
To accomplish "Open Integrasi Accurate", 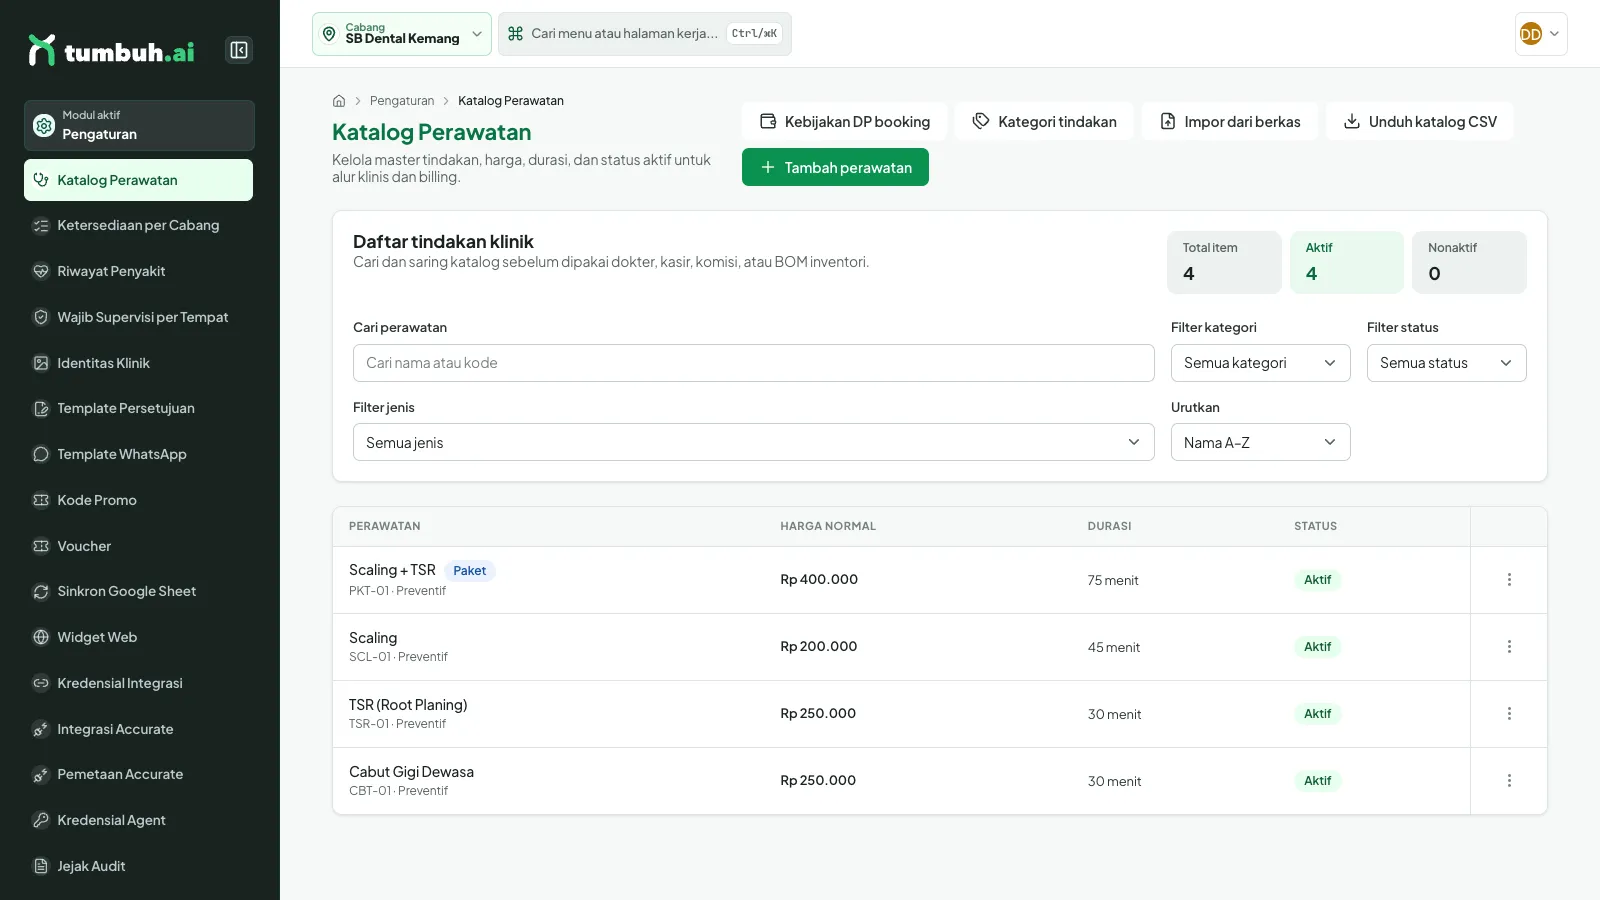I will click(139, 730).
